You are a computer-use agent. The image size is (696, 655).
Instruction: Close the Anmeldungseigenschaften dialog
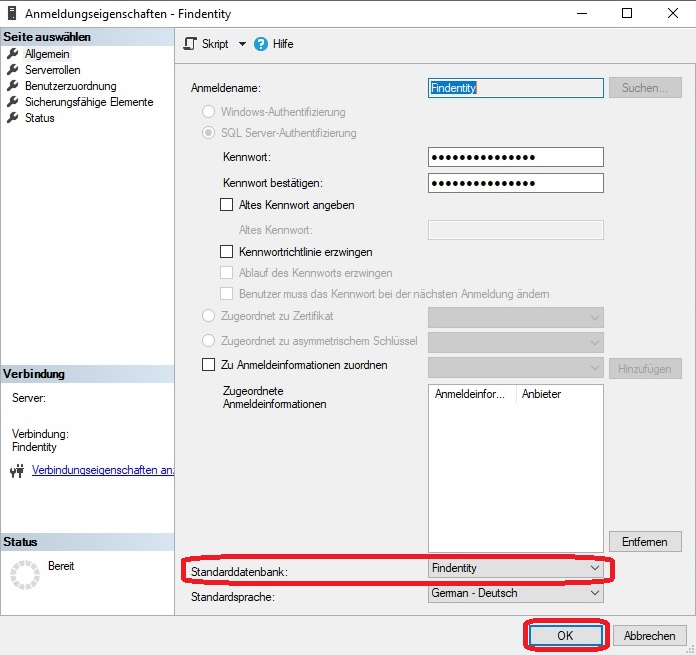[673, 13]
